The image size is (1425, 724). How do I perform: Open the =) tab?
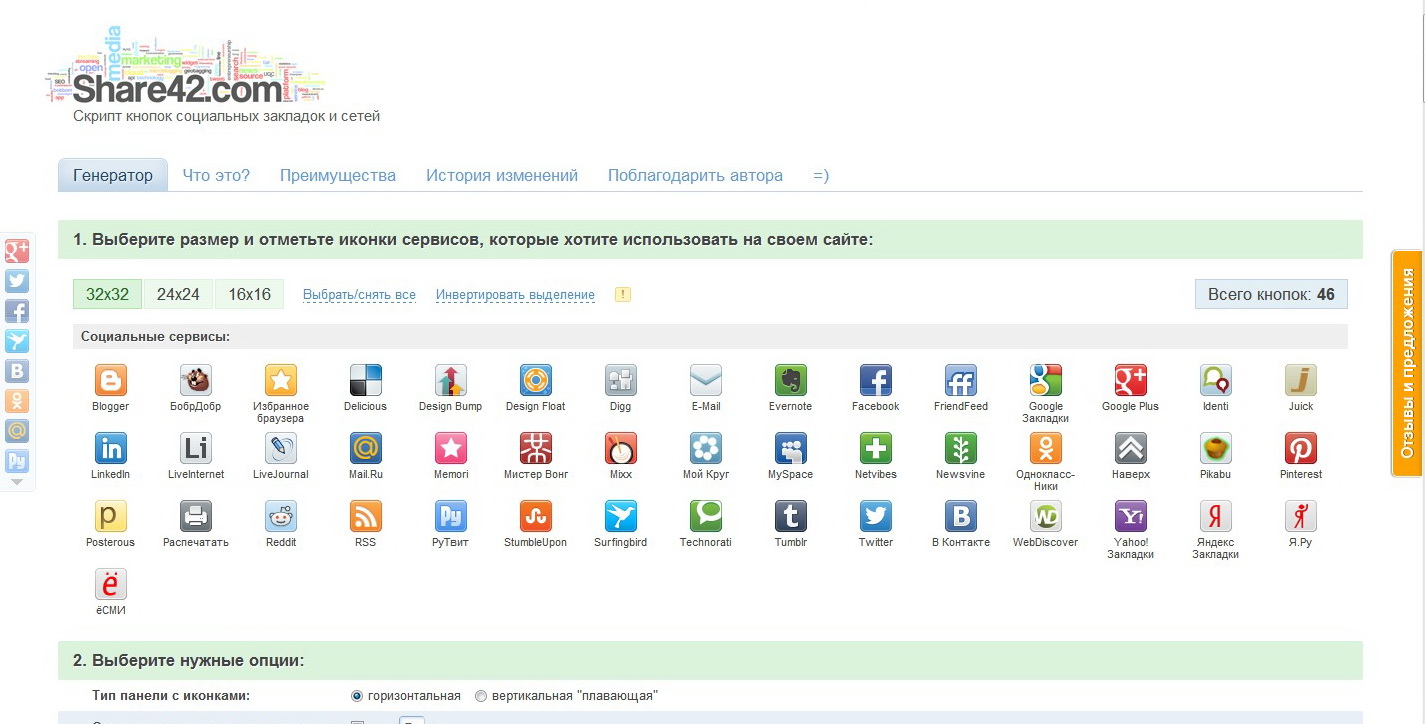(x=821, y=175)
